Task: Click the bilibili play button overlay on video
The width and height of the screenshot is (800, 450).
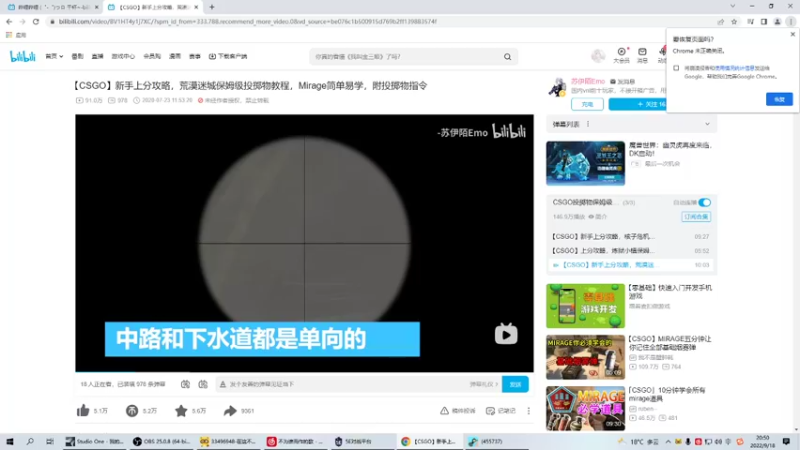Action: click(506, 335)
